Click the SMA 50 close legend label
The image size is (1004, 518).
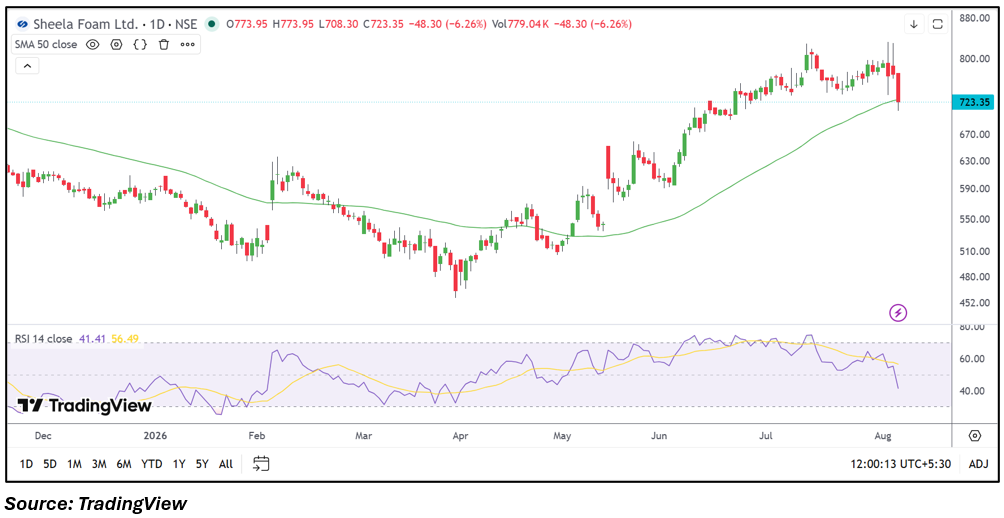pyautogui.click(x=46, y=44)
